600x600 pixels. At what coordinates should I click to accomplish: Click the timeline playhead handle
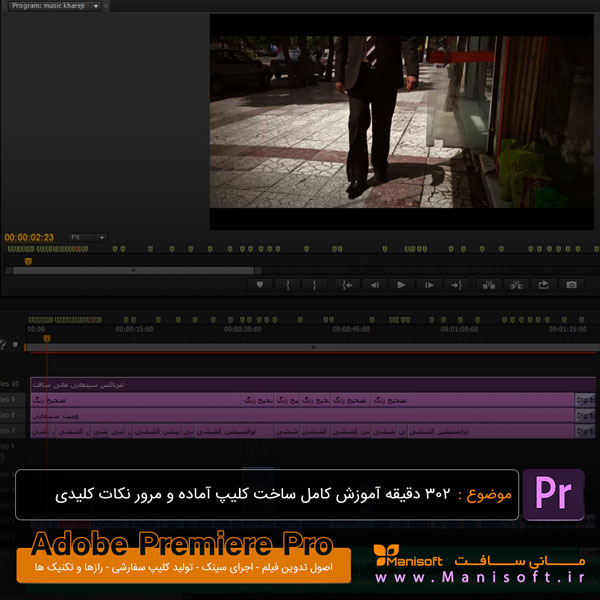47,339
